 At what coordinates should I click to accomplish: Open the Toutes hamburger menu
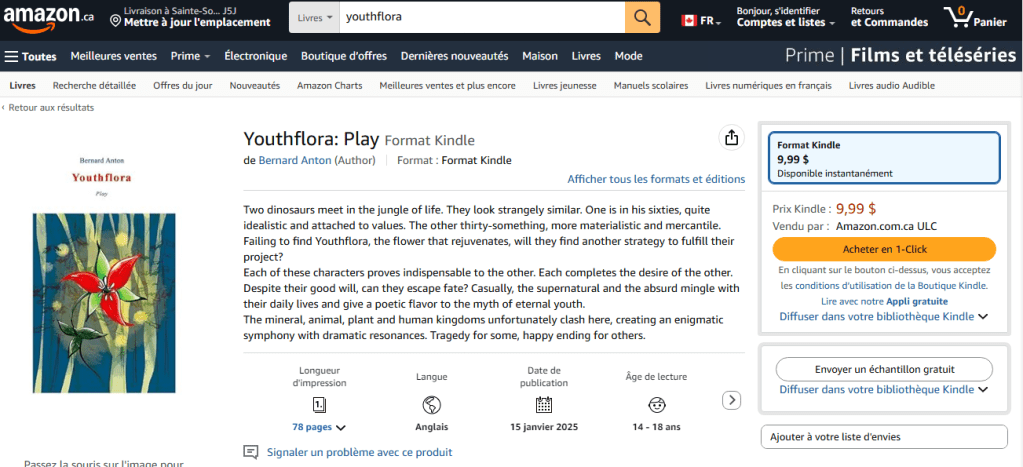click(30, 56)
